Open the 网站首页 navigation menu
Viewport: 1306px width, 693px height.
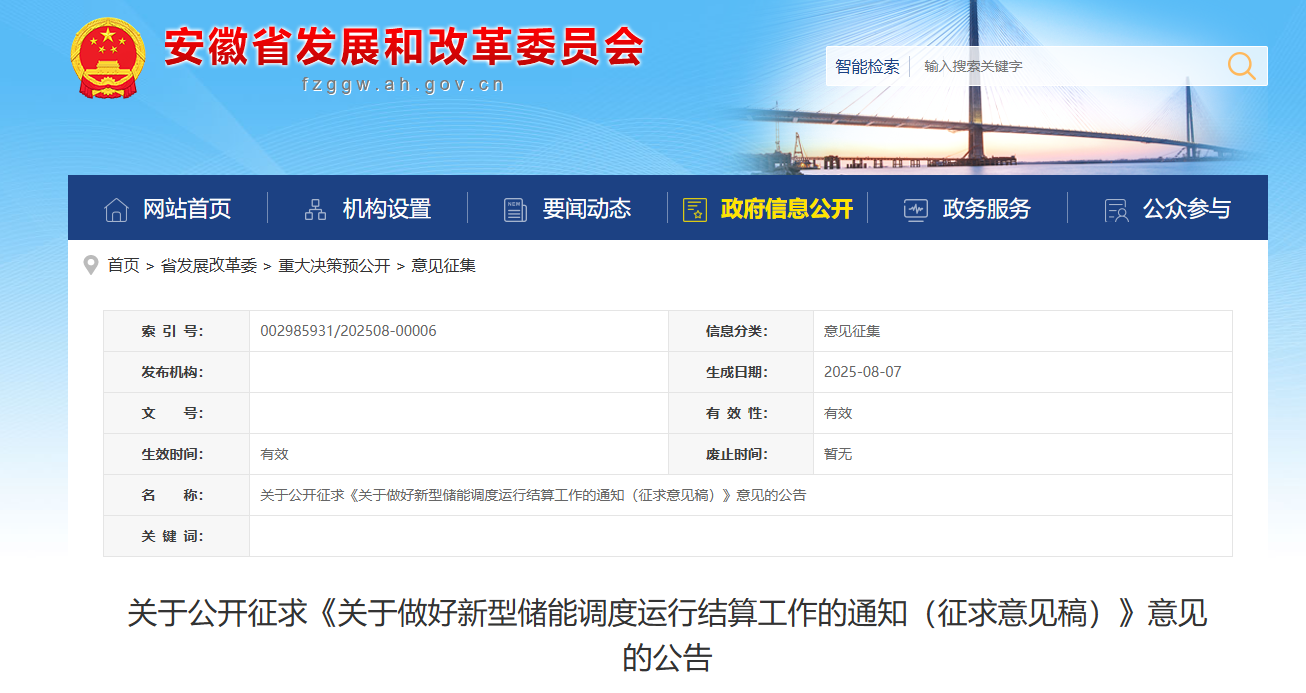tap(187, 208)
